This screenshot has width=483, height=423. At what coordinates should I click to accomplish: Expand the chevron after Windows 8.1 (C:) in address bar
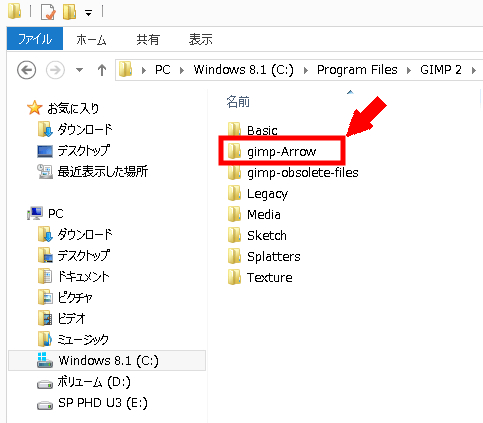(306, 70)
